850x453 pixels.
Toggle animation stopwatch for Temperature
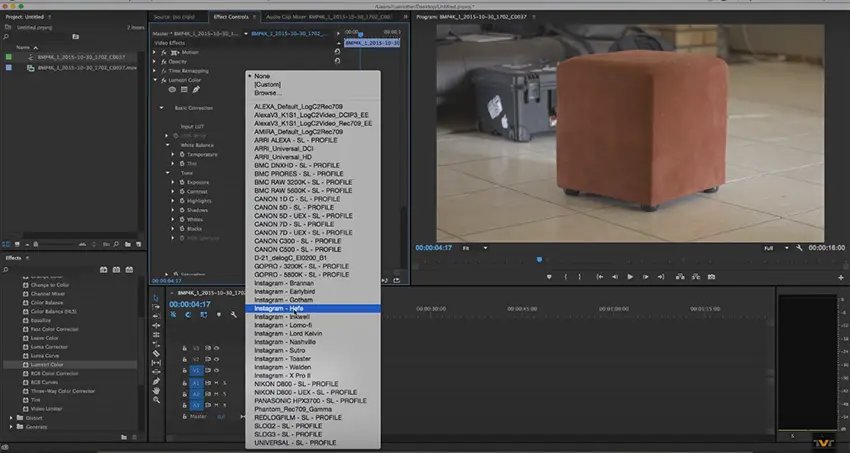pyautogui.click(x=182, y=154)
